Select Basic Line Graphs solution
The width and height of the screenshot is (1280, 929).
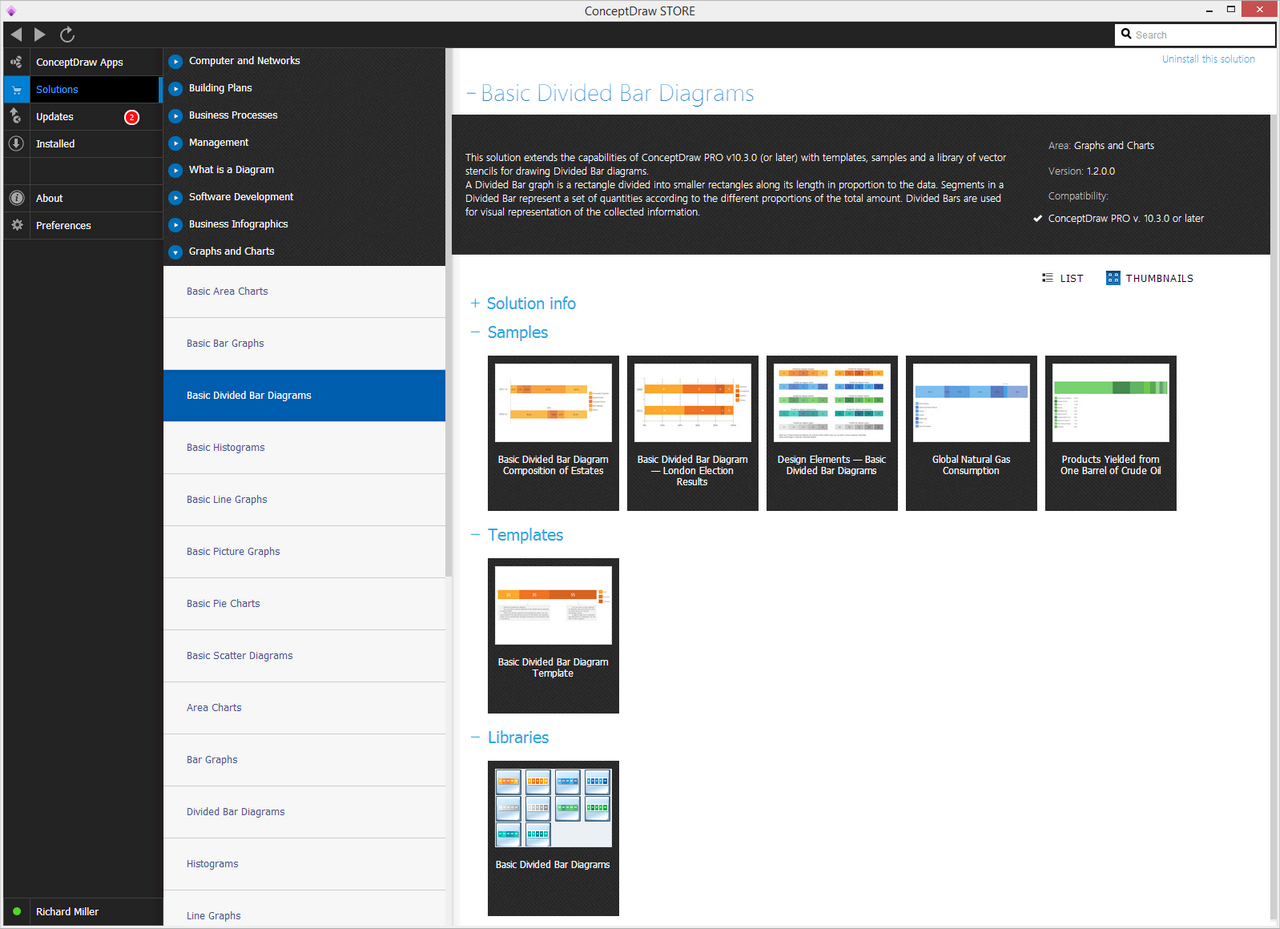click(304, 500)
